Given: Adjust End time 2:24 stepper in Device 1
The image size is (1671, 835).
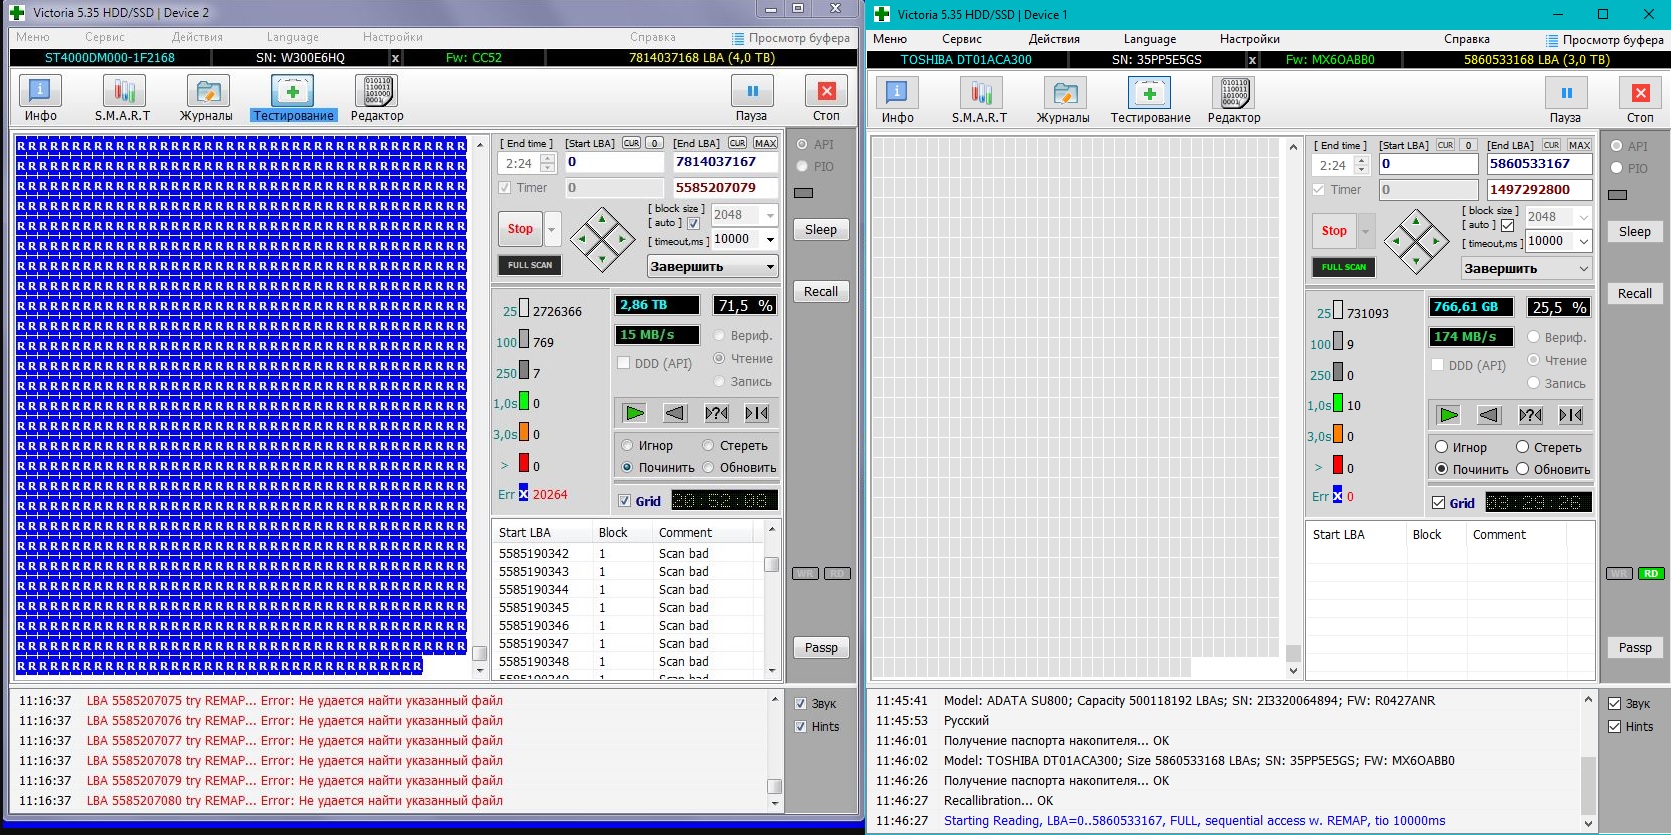Looking at the screenshot, I should [1361, 166].
